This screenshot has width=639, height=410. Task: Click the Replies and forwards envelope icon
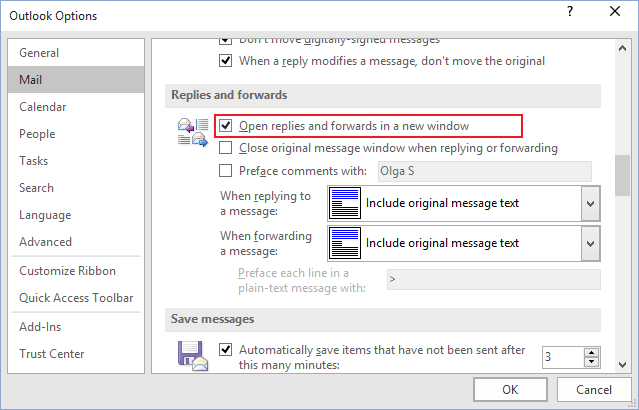(x=193, y=132)
